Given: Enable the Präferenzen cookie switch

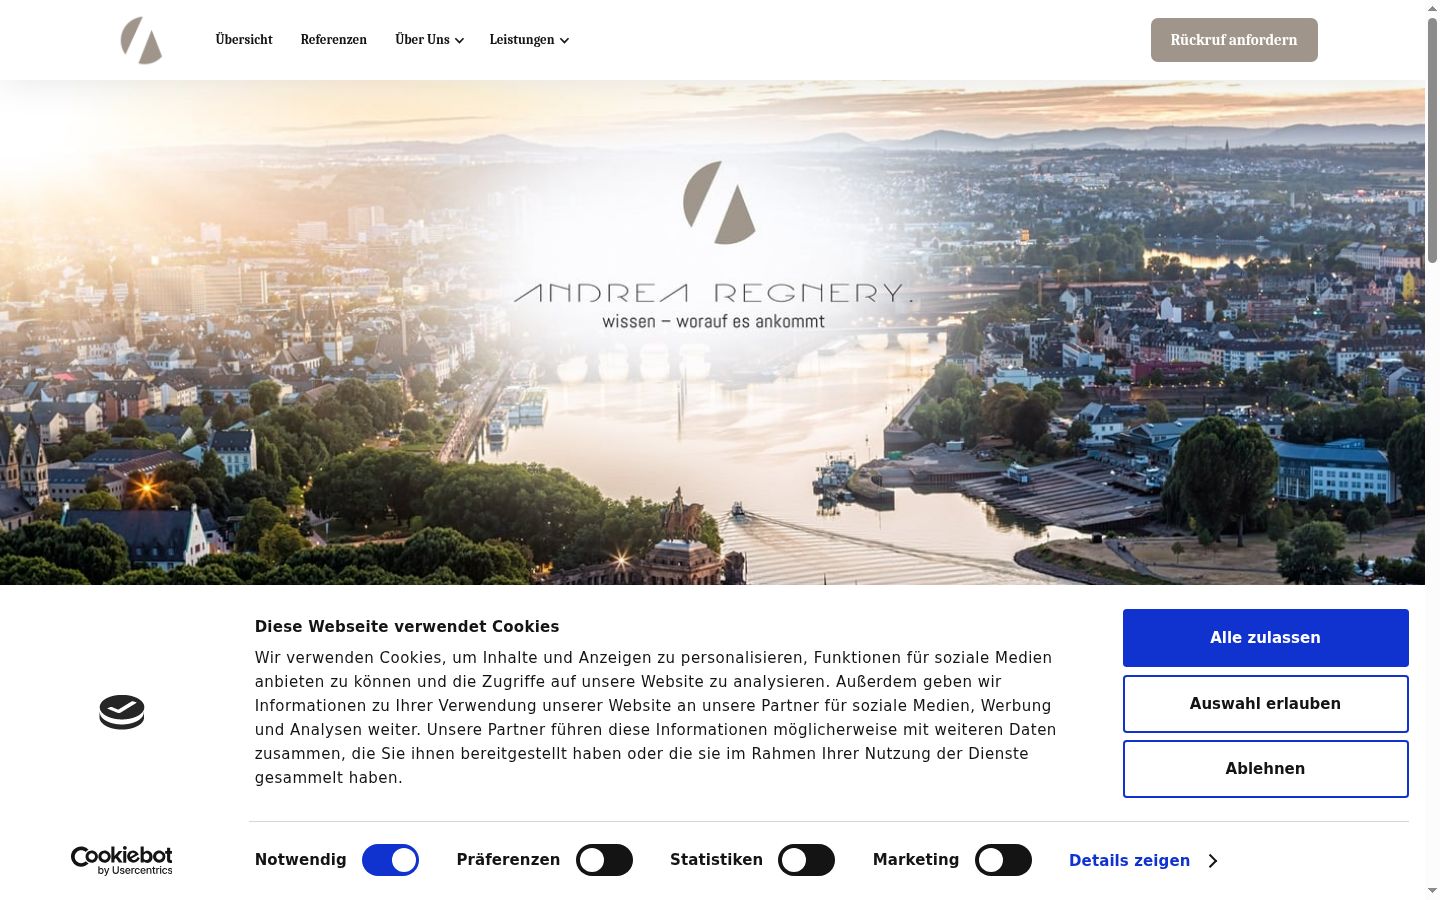Looking at the screenshot, I should (x=604, y=860).
